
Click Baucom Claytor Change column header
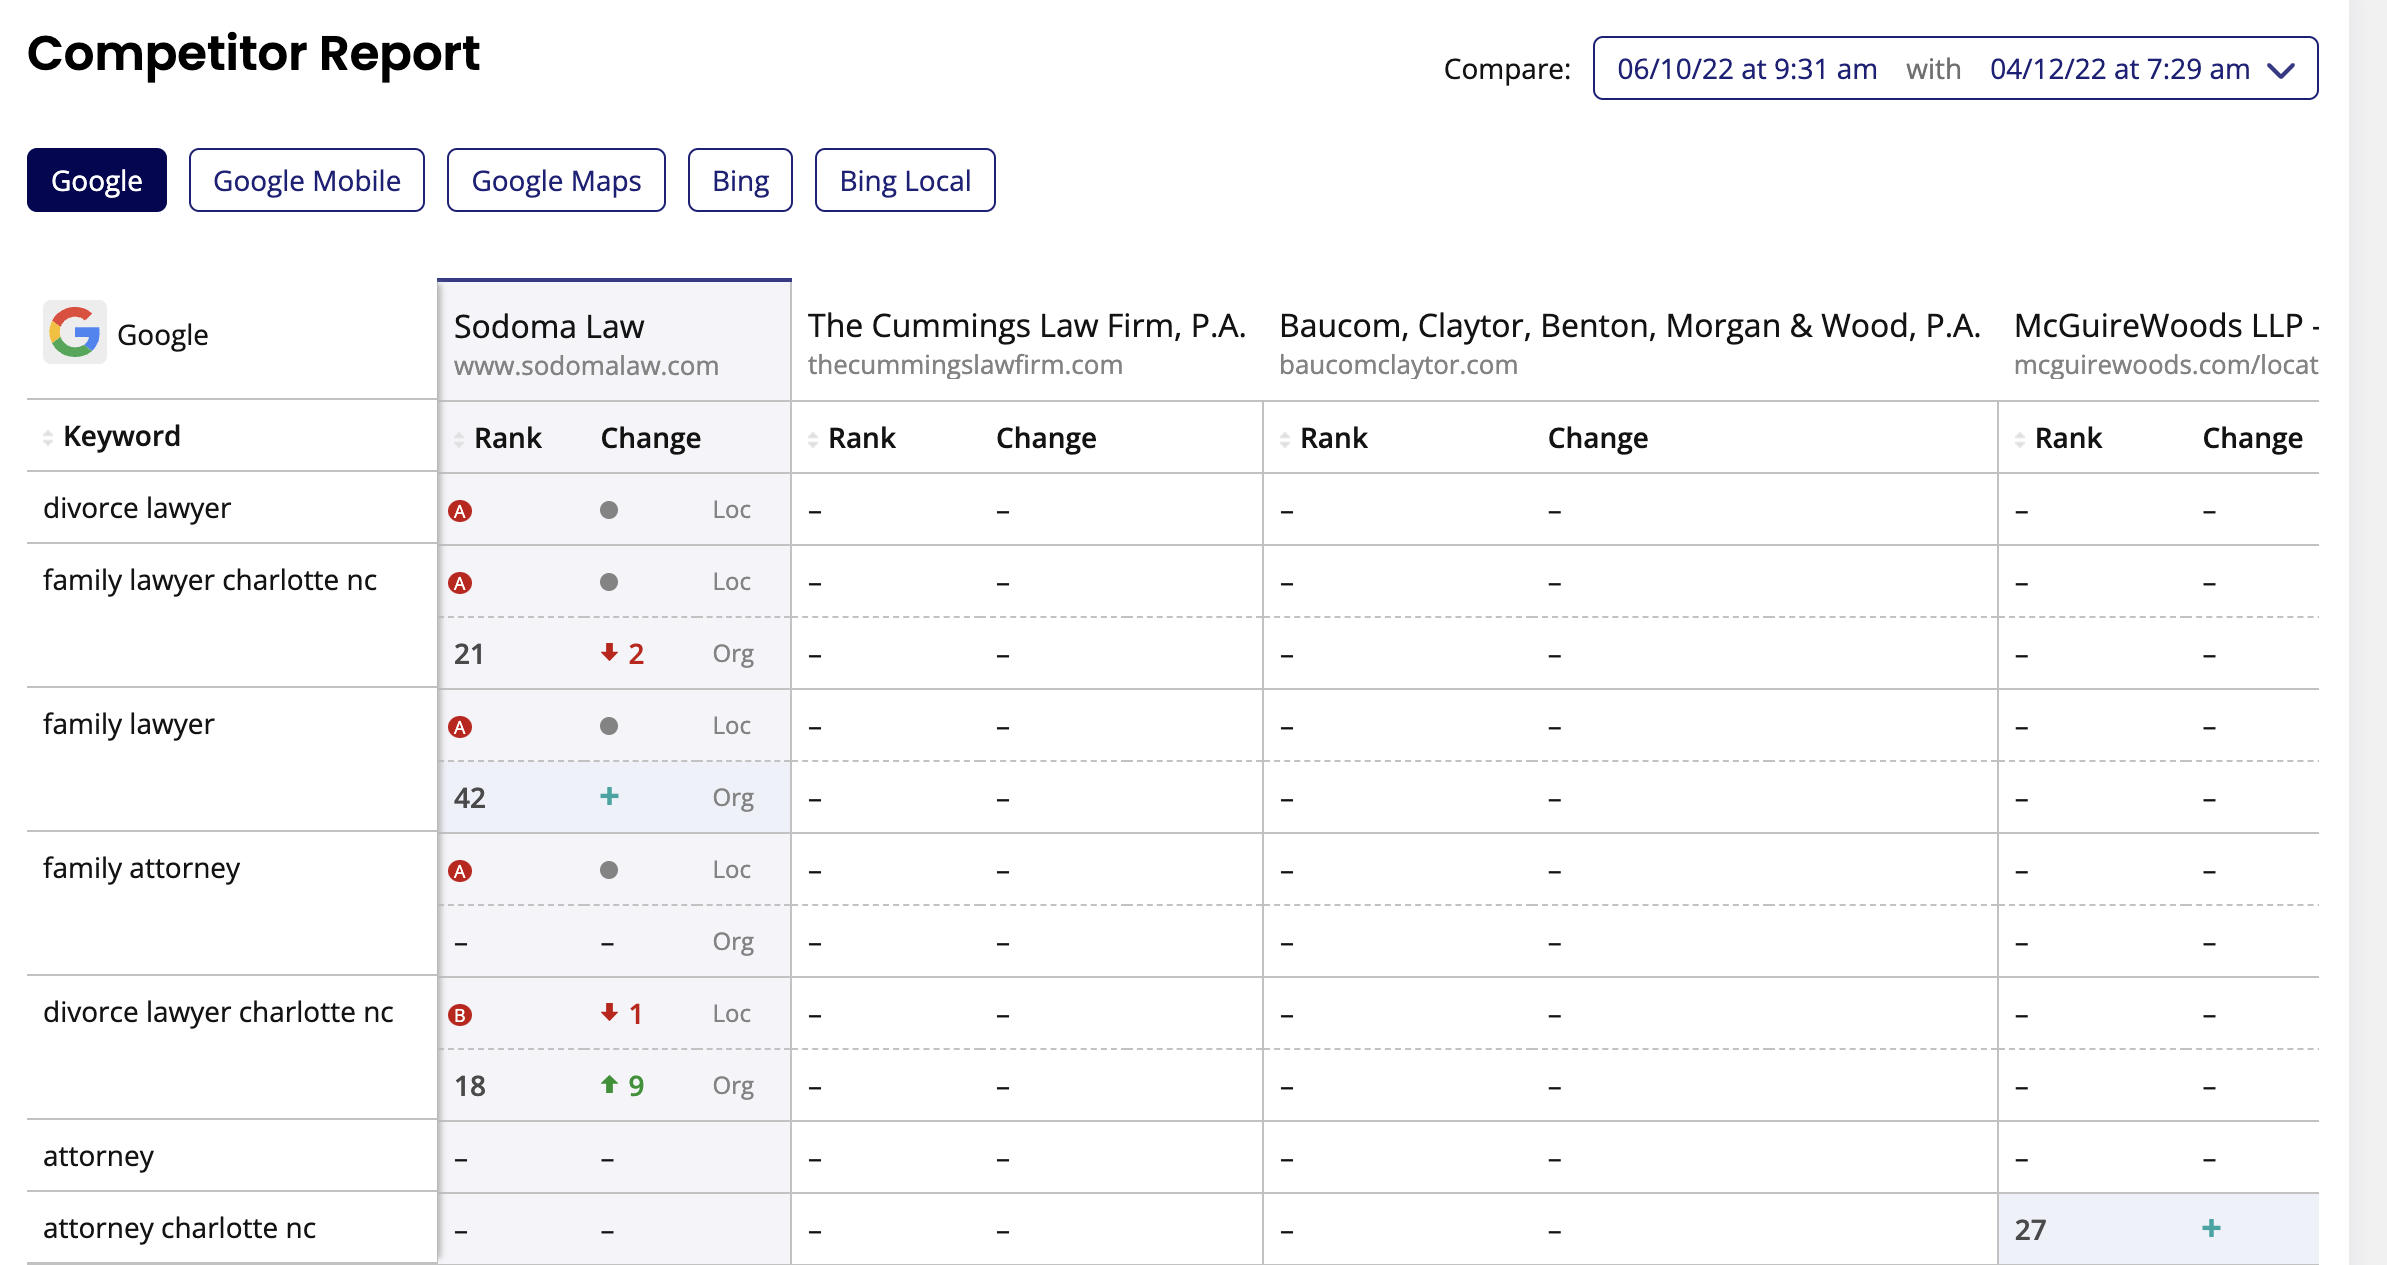tap(1598, 438)
